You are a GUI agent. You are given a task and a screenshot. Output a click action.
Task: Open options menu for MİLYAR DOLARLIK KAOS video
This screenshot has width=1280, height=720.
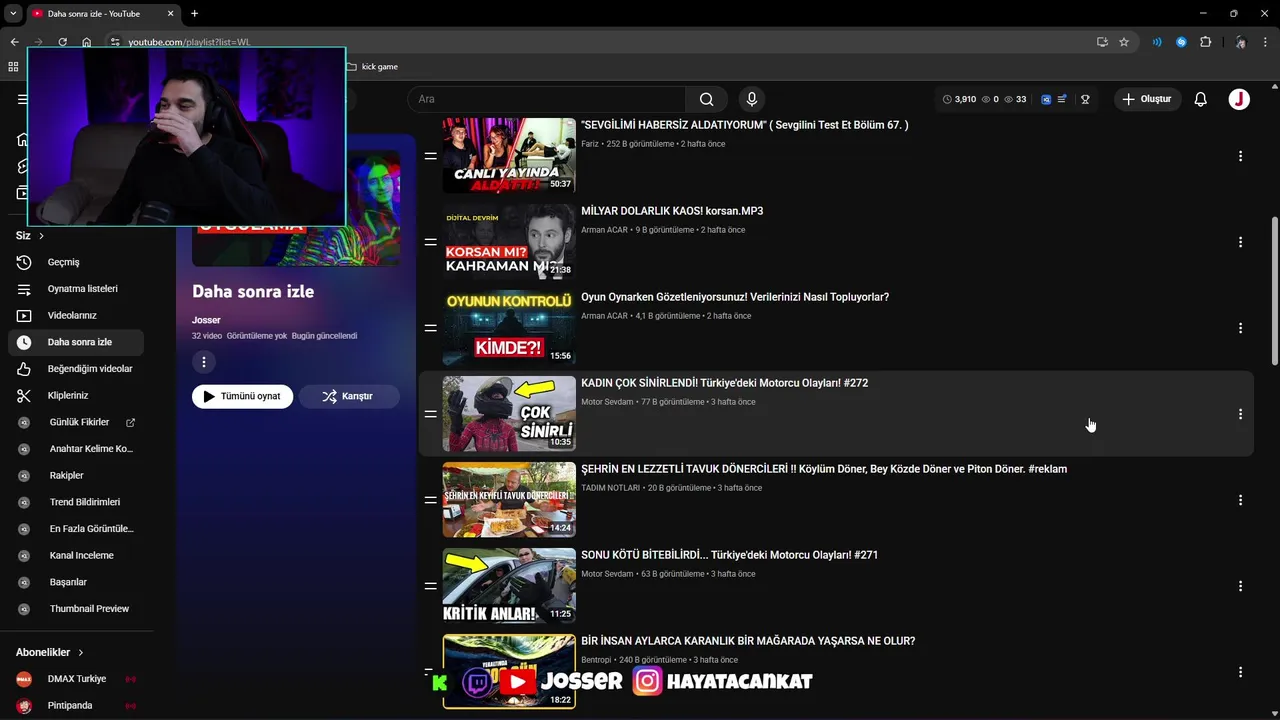click(1240, 242)
